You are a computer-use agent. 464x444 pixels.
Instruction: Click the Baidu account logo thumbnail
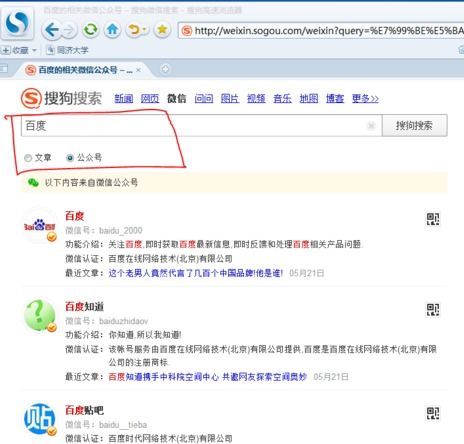tap(40, 226)
